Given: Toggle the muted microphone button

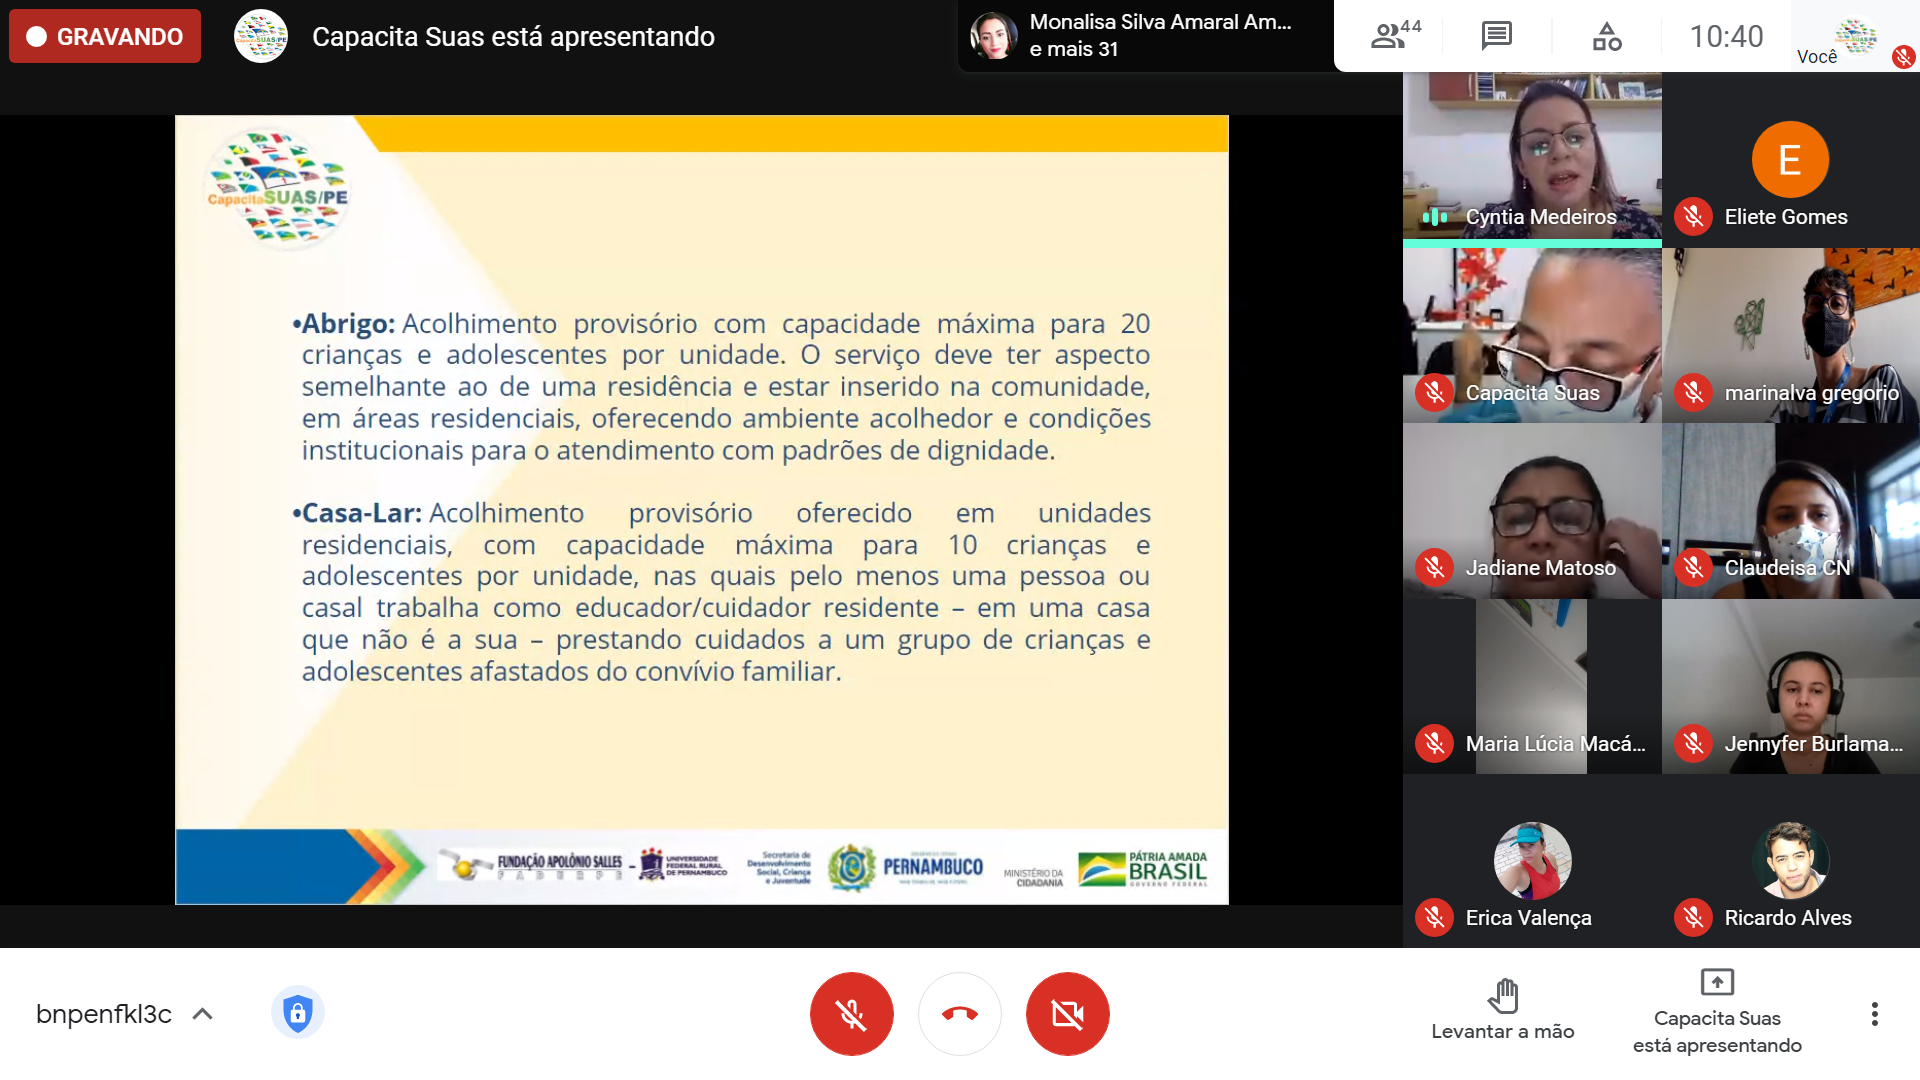Looking at the screenshot, I should pos(851,1013).
